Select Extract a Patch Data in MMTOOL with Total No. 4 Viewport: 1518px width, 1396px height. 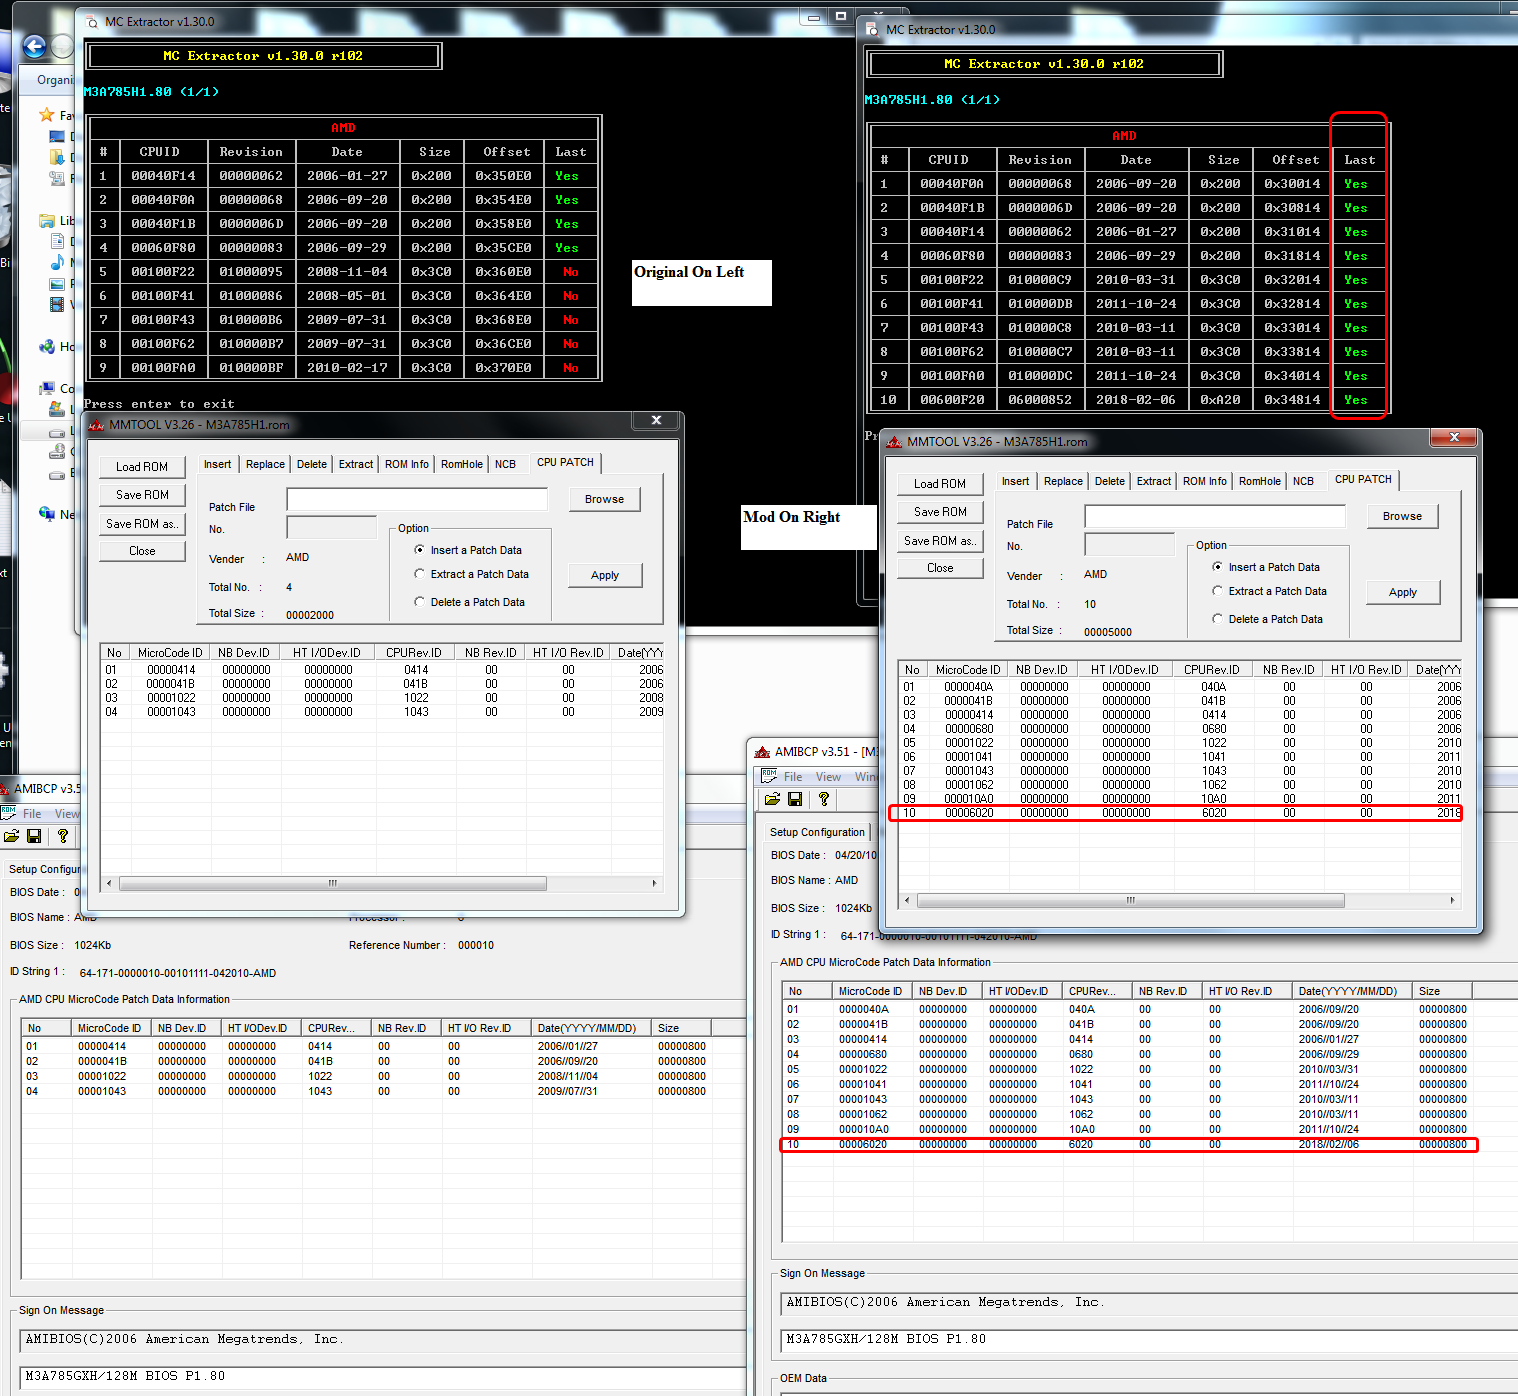pyautogui.click(x=471, y=574)
